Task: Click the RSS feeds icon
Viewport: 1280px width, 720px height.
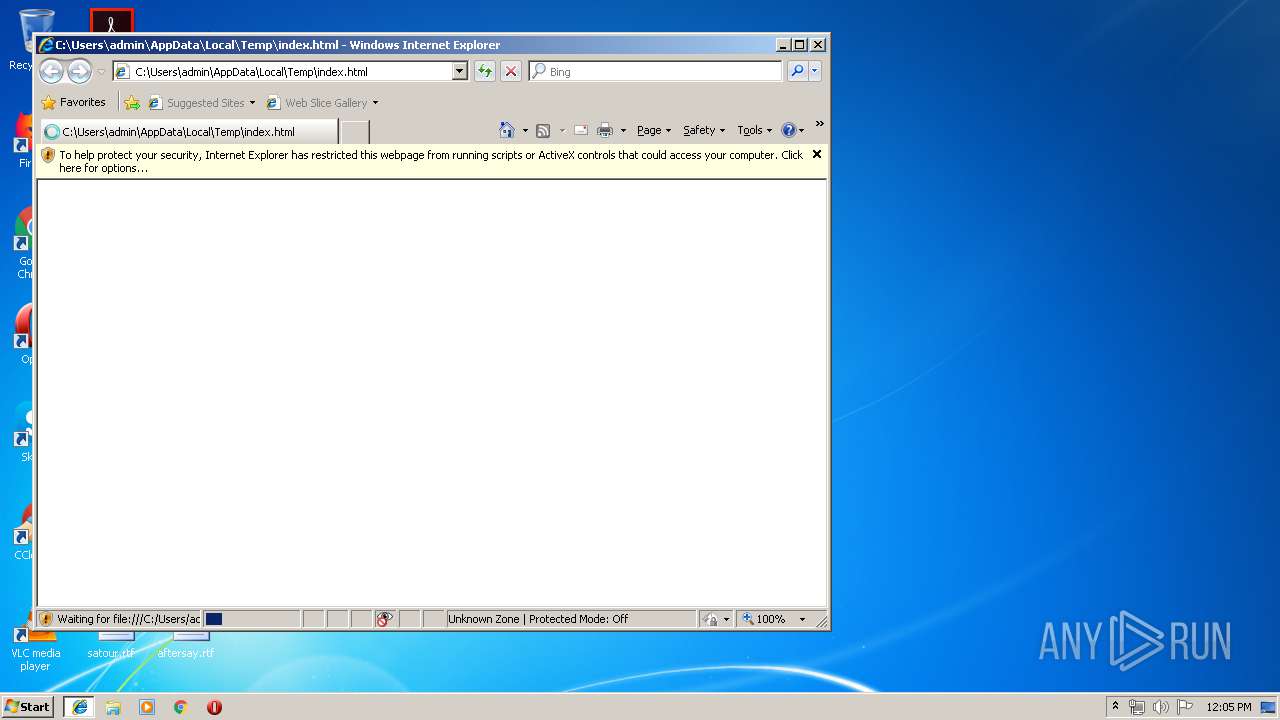Action: 543,130
